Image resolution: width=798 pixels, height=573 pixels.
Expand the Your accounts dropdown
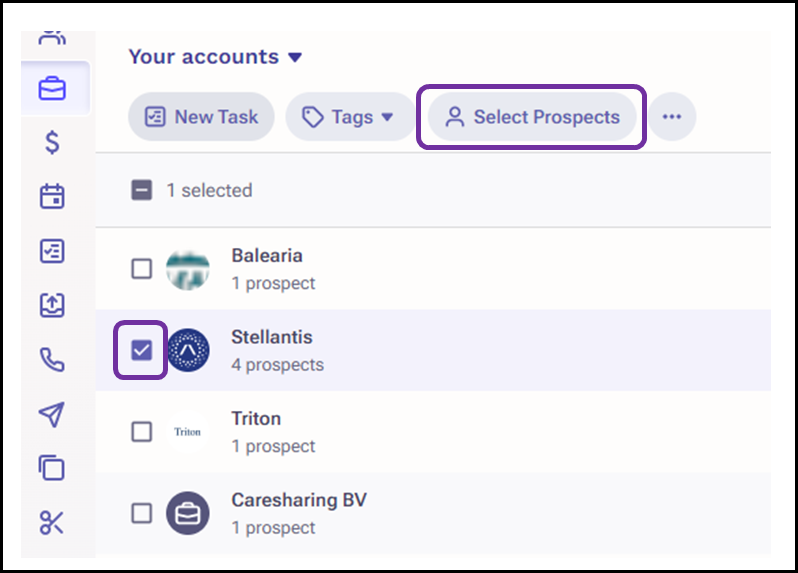pyautogui.click(x=215, y=56)
